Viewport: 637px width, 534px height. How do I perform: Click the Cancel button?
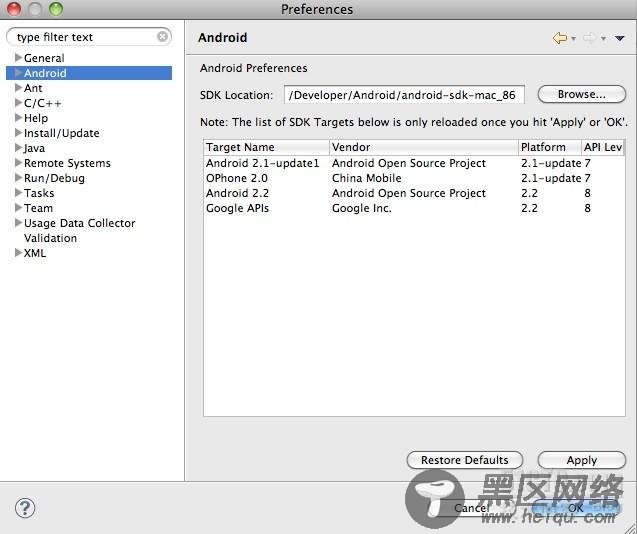pos(471,508)
